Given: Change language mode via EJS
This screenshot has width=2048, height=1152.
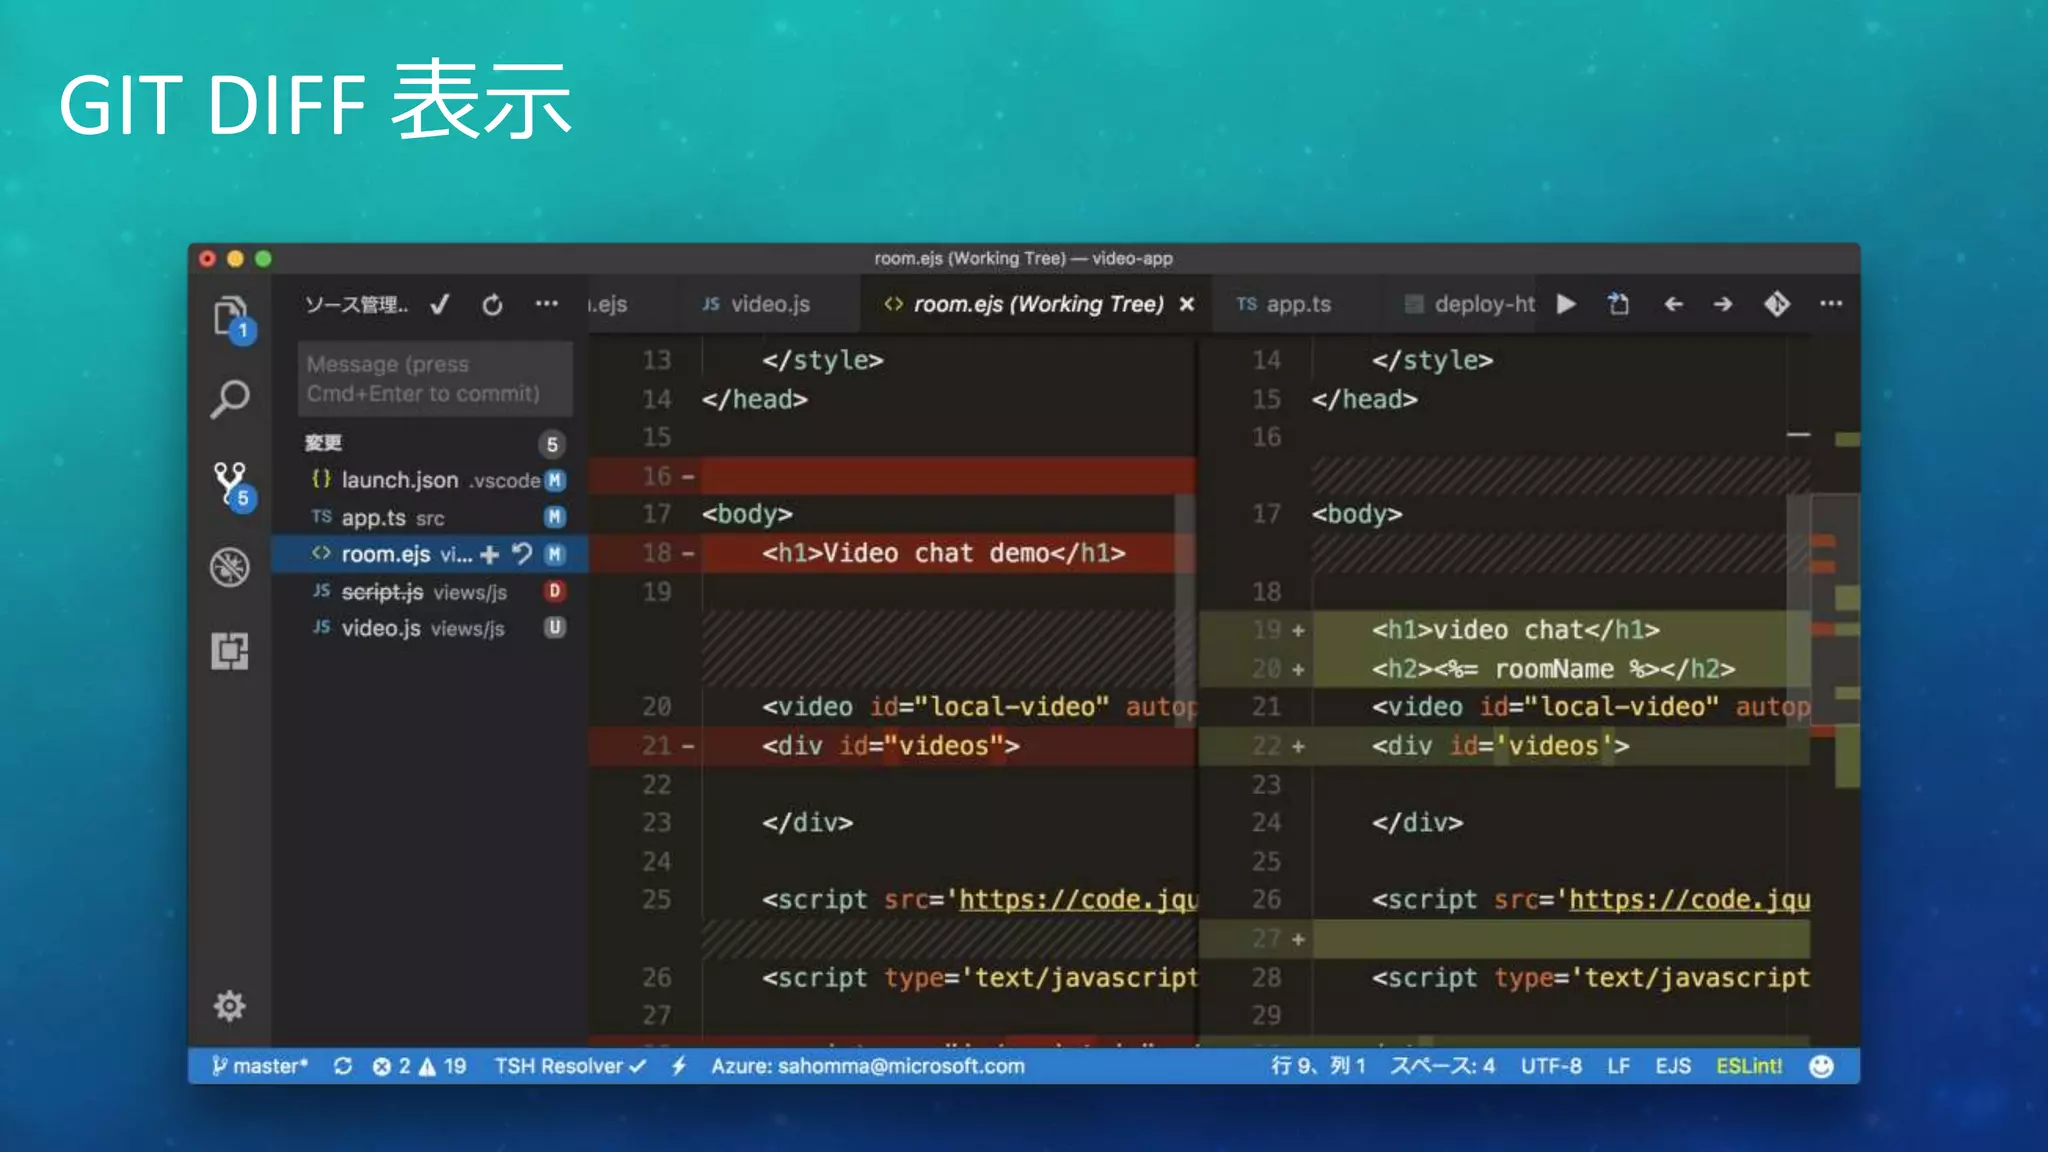Looking at the screenshot, I should [1673, 1066].
